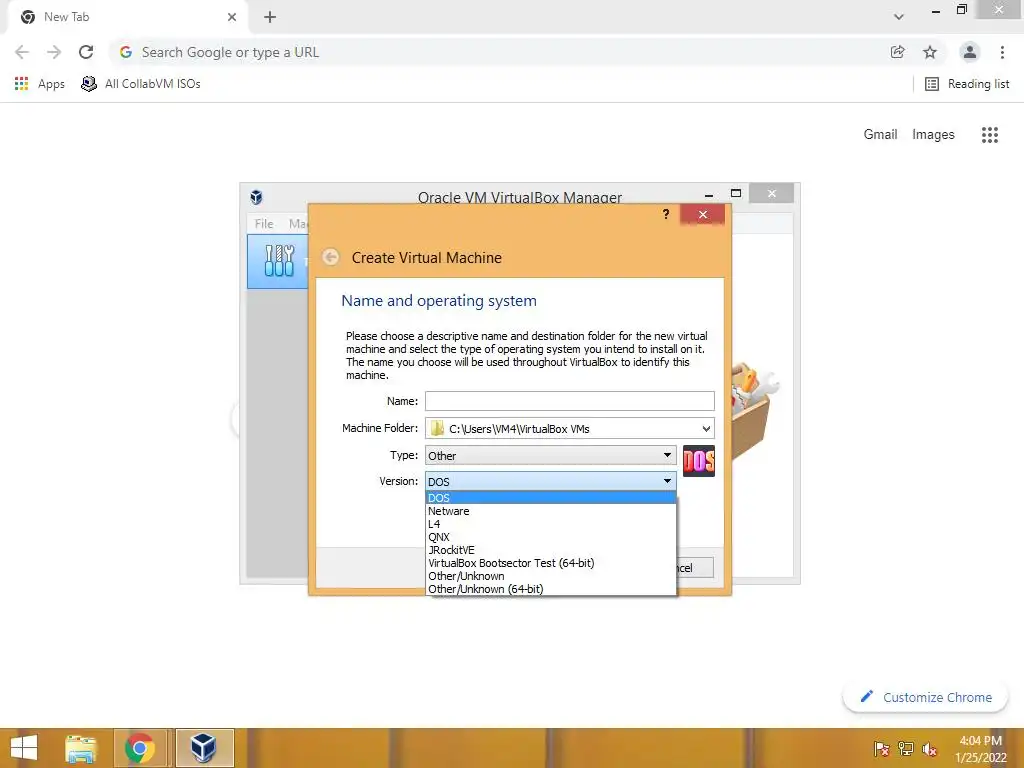Click the share page icon in Chrome
The width and height of the screenshot is (1024, 768).
click(x=897, y=52)
